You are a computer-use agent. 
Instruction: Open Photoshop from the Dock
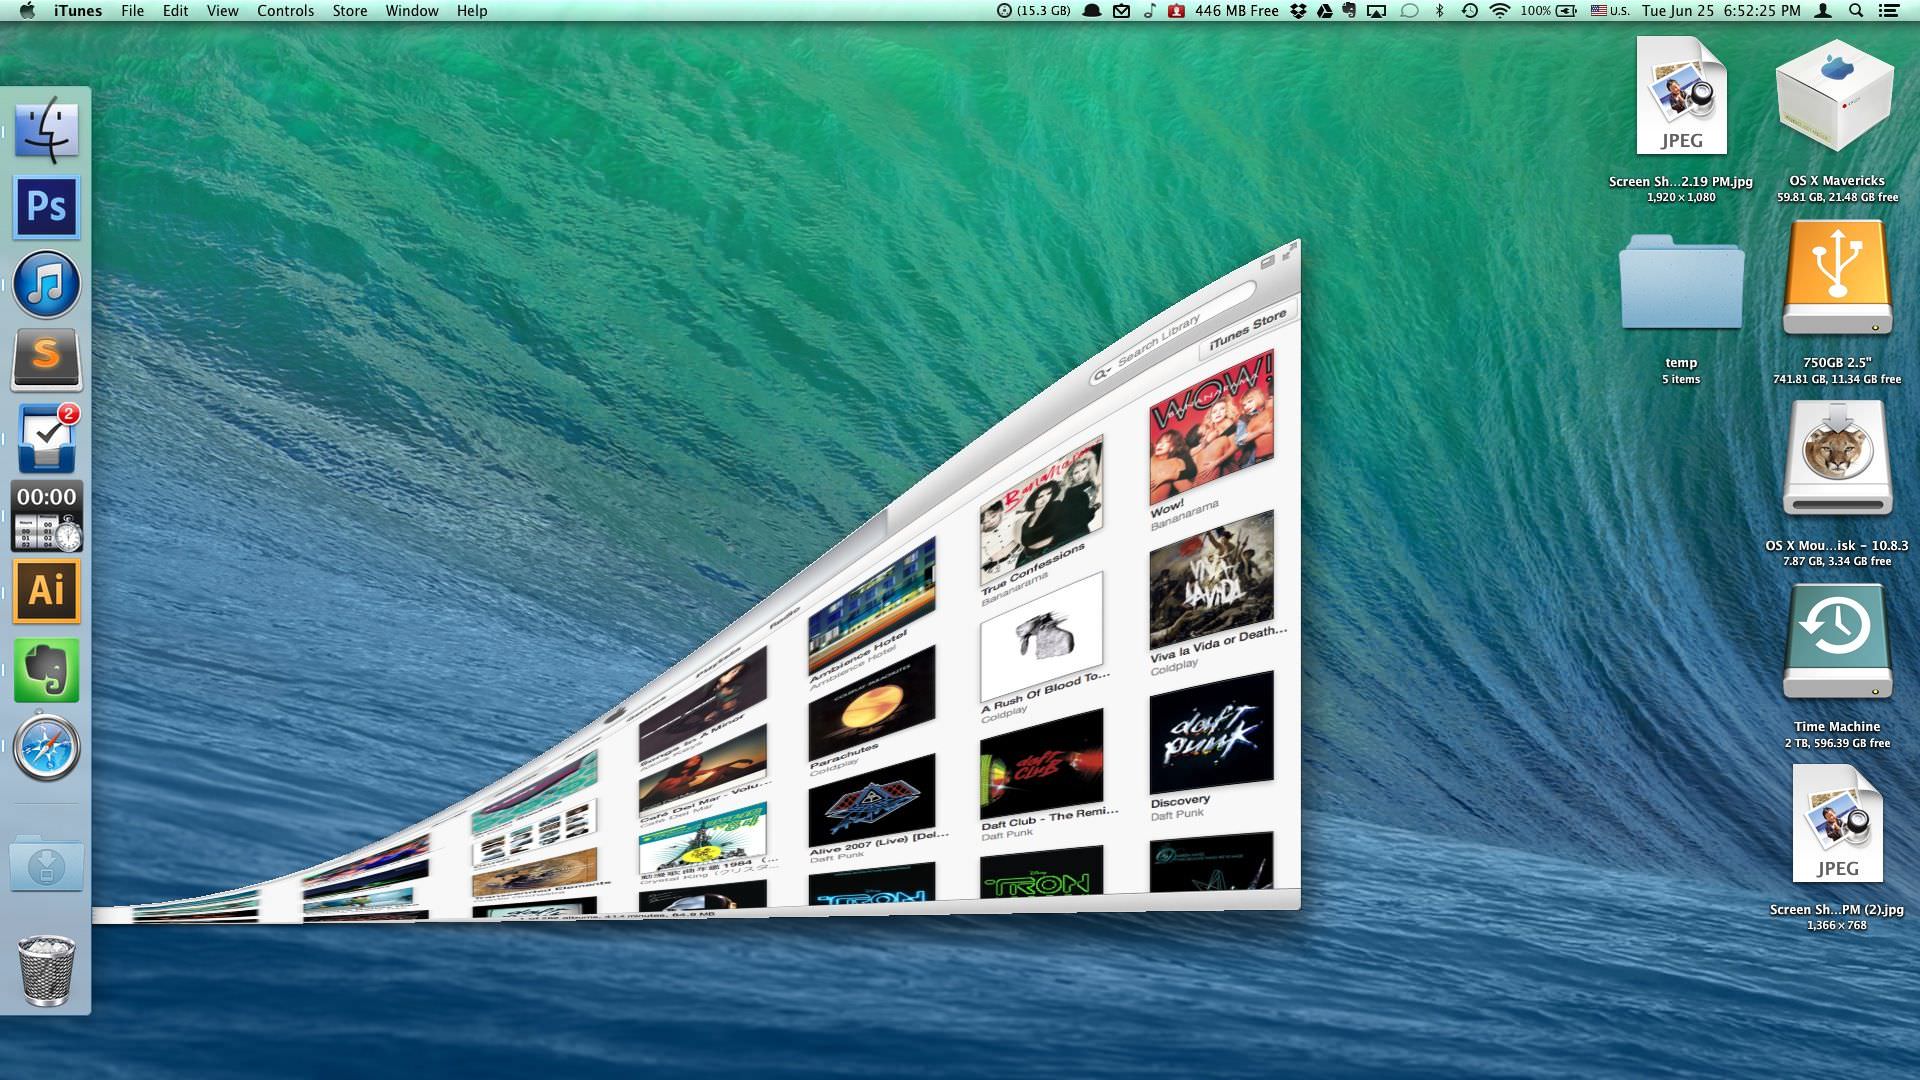[46, 207]
